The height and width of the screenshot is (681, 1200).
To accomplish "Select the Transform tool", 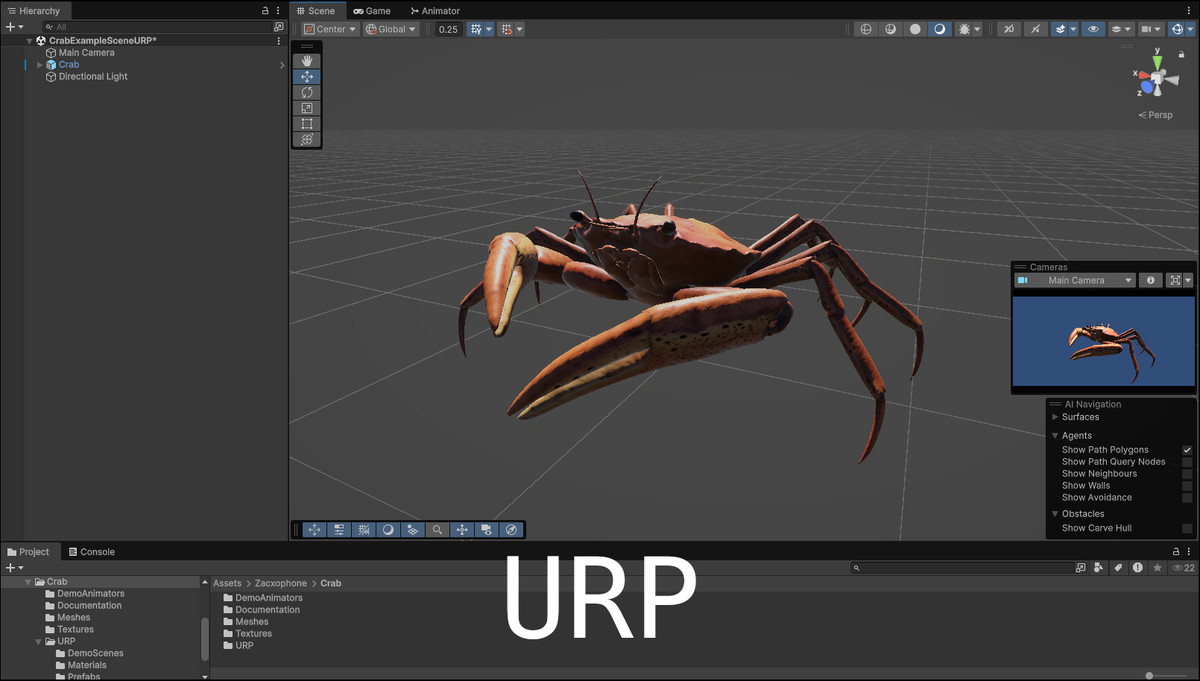I will pyautogui.click(x=307, y=139).
